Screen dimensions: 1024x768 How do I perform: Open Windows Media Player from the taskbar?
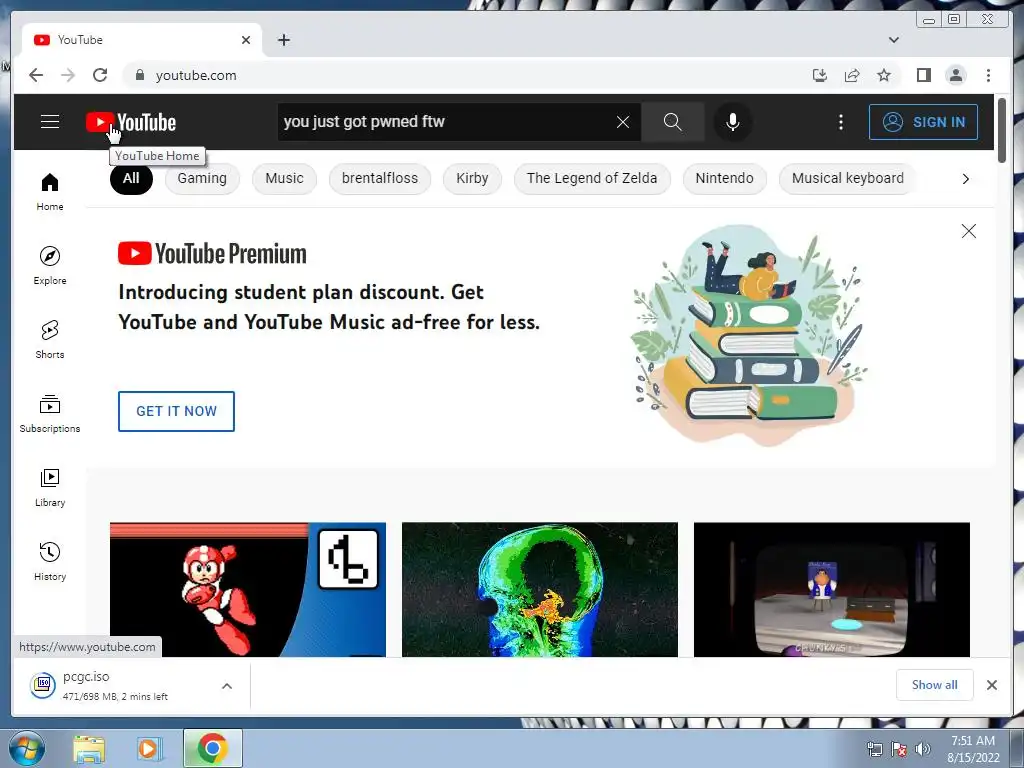coord(149,748)
